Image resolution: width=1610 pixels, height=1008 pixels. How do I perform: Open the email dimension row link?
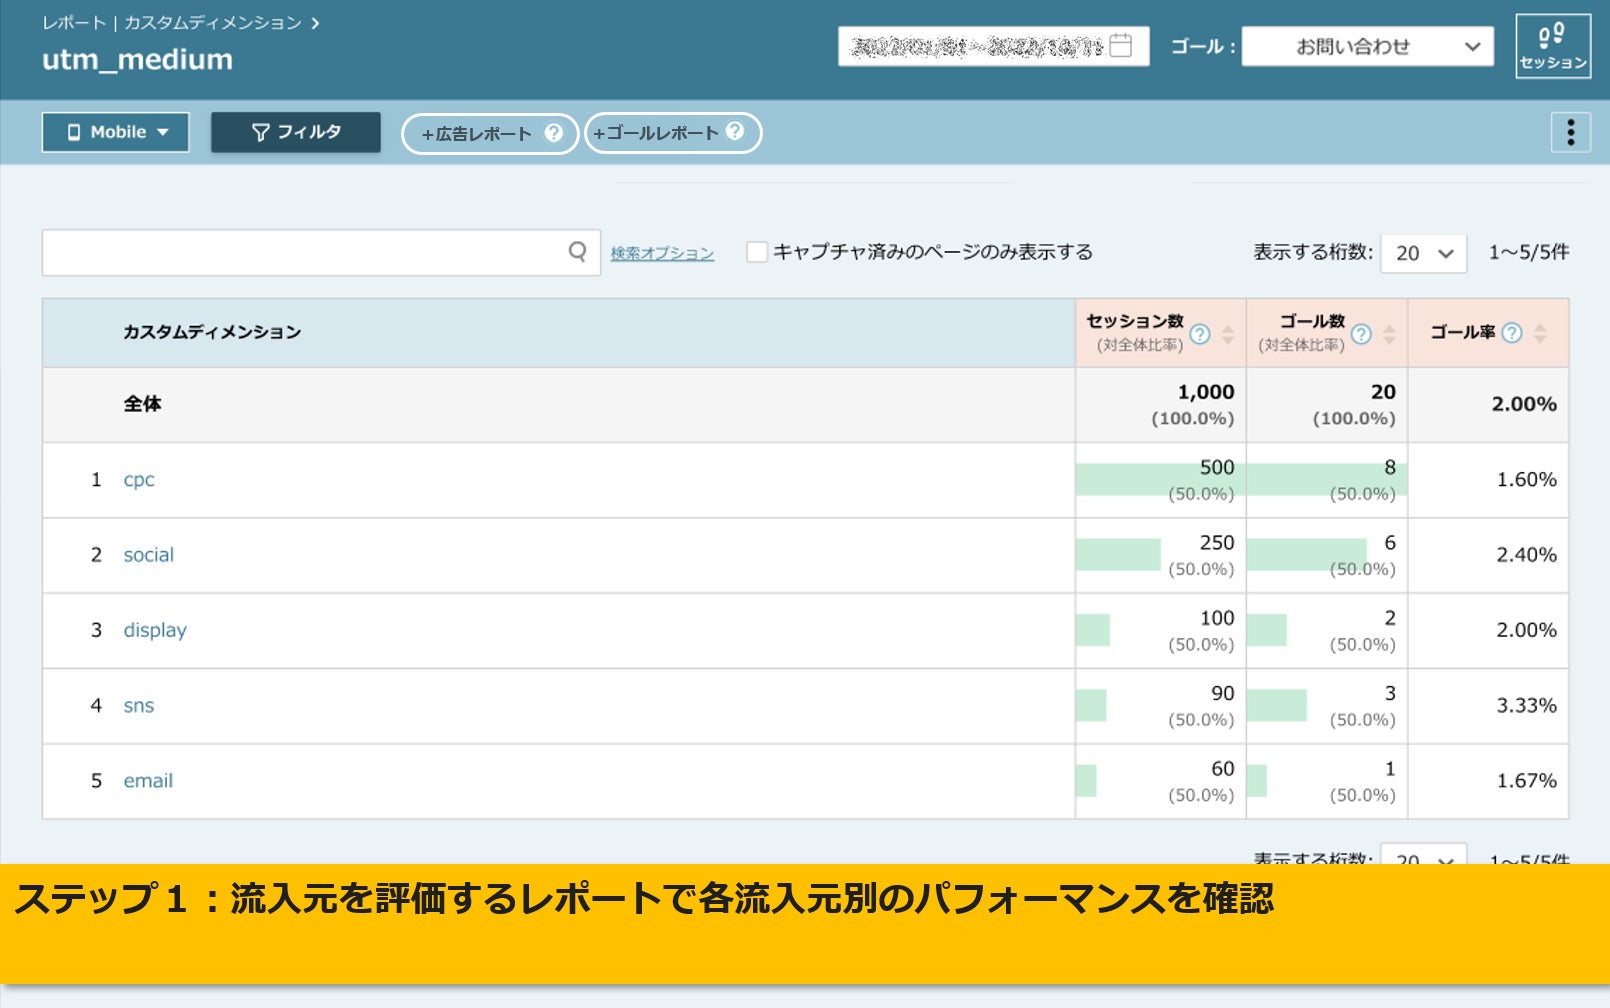click(x=148, y=781)
